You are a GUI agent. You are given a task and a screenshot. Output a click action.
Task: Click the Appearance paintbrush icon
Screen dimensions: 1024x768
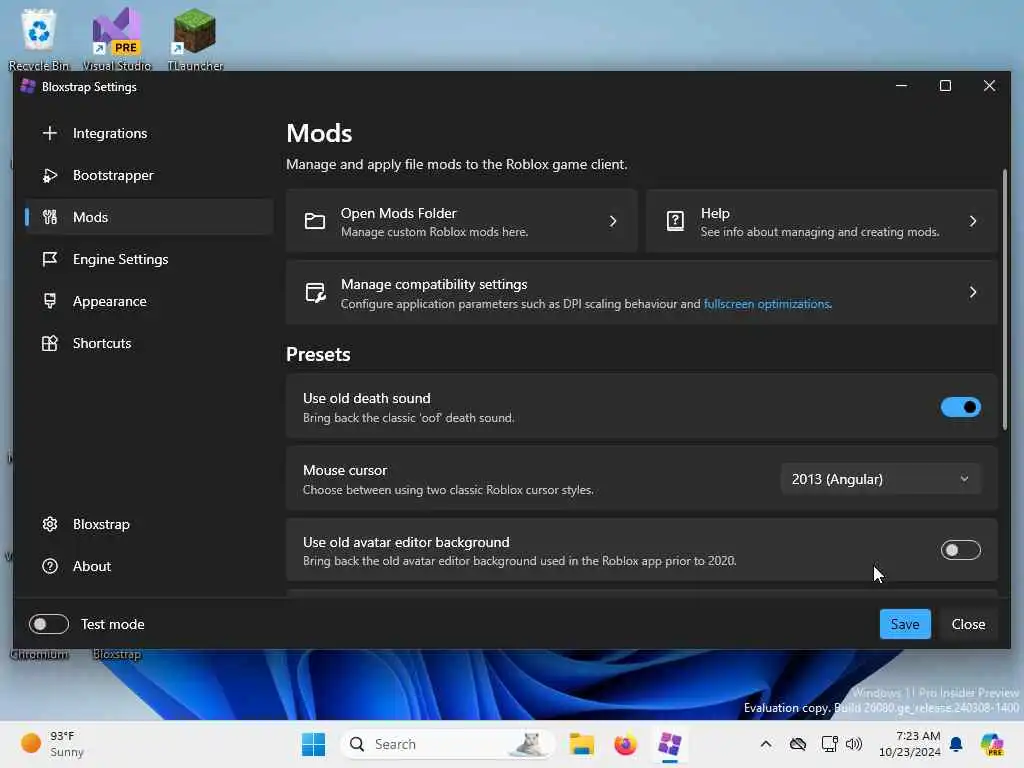(50, 301)
